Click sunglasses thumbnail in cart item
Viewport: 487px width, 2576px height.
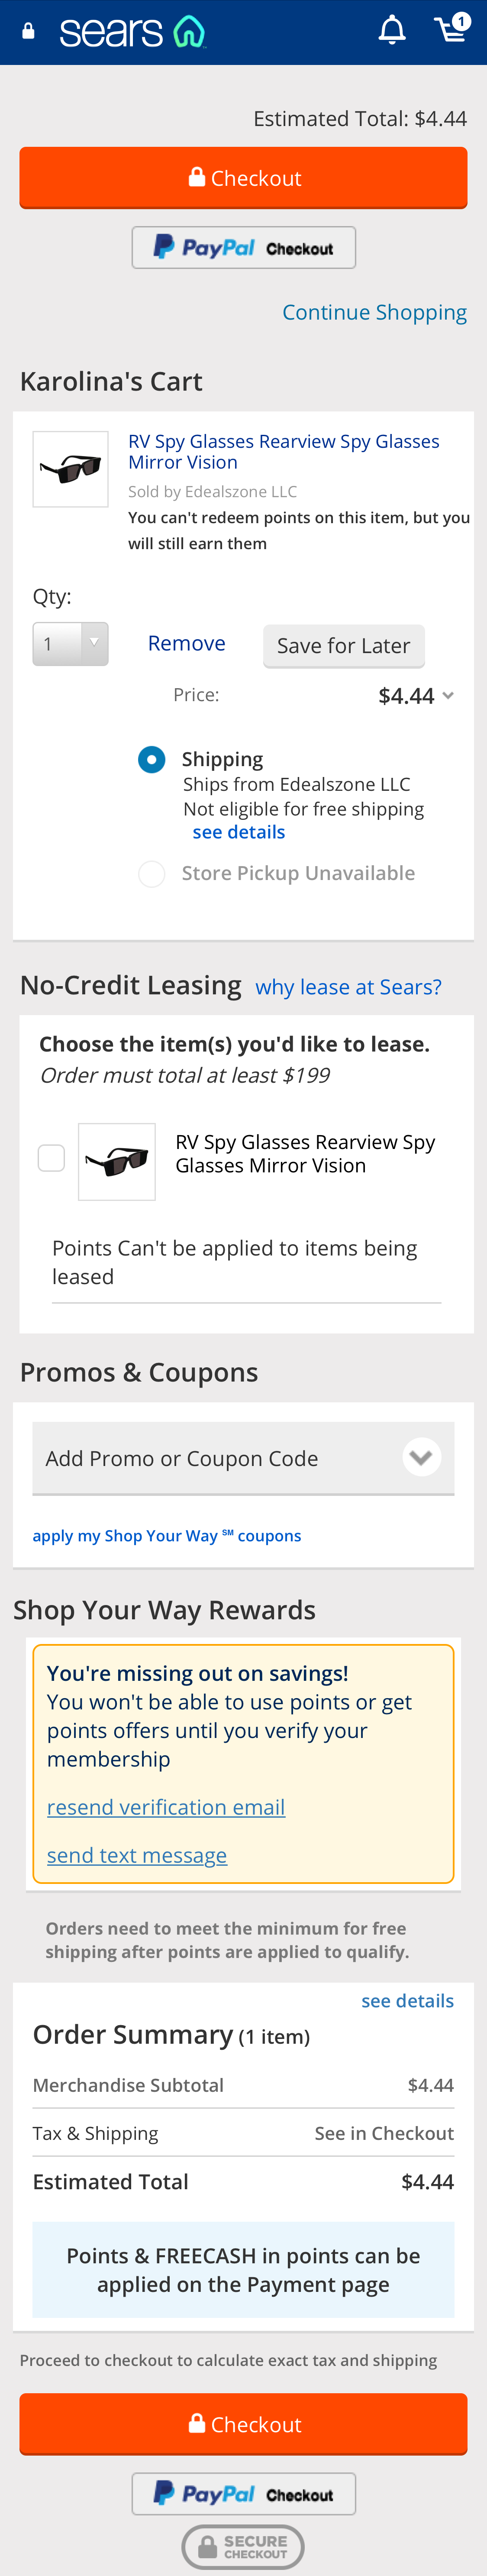tap(70, 469)
